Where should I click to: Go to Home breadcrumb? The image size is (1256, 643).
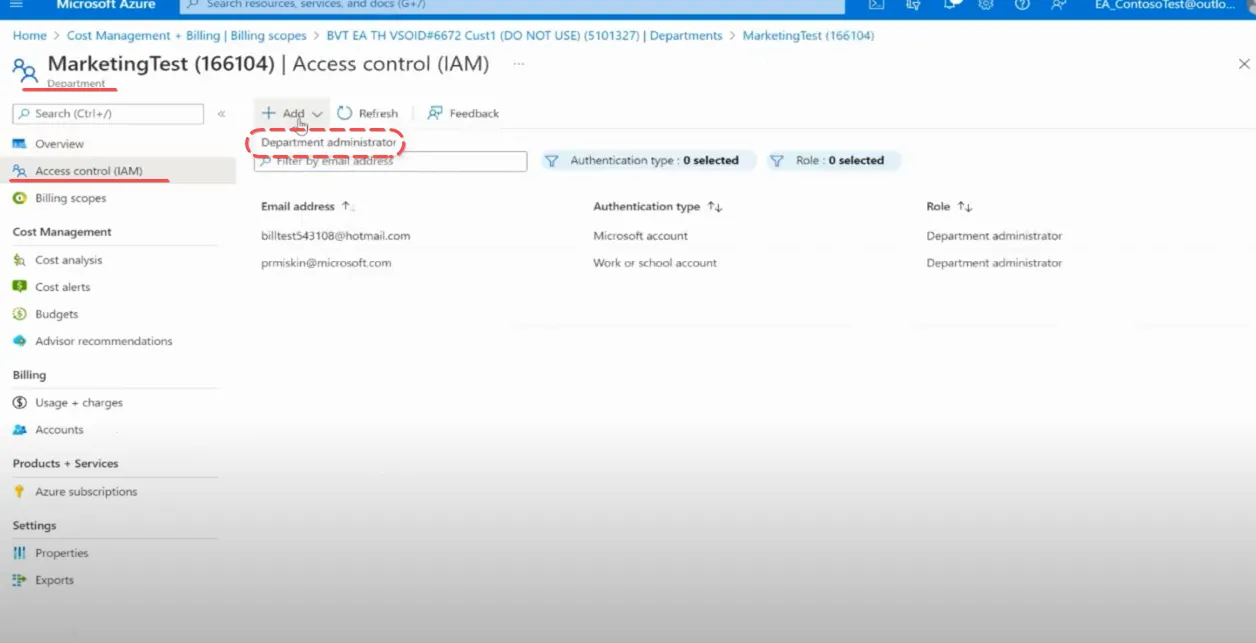(x=30, y=35)
